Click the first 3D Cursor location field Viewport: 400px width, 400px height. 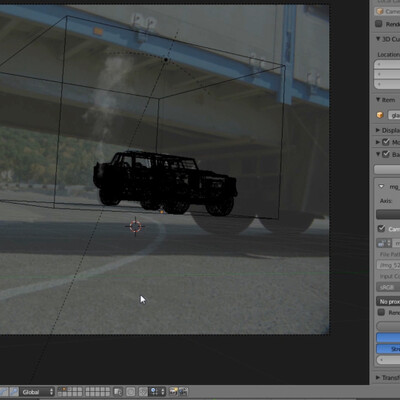point(387,64)
